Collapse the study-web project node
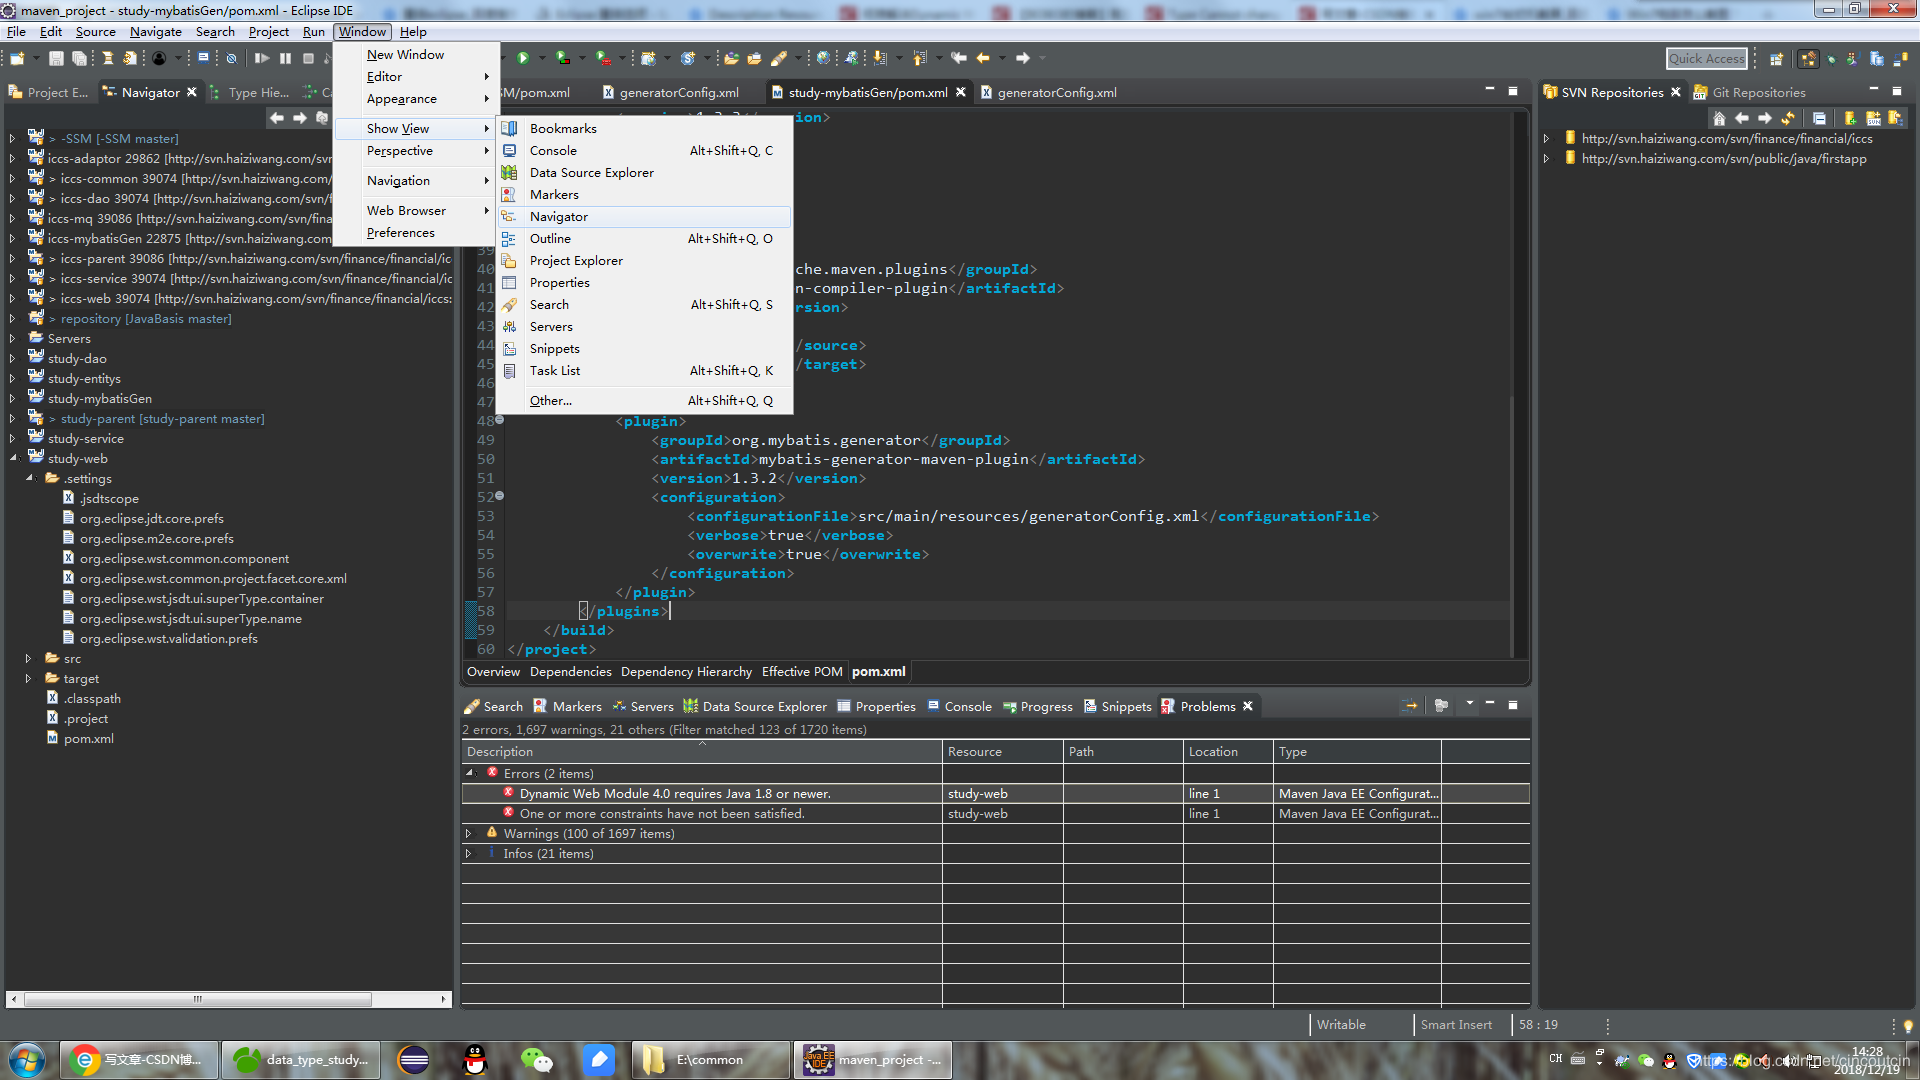The width and height of the screenshot is (1920, 1080). (x=13, y=459)
